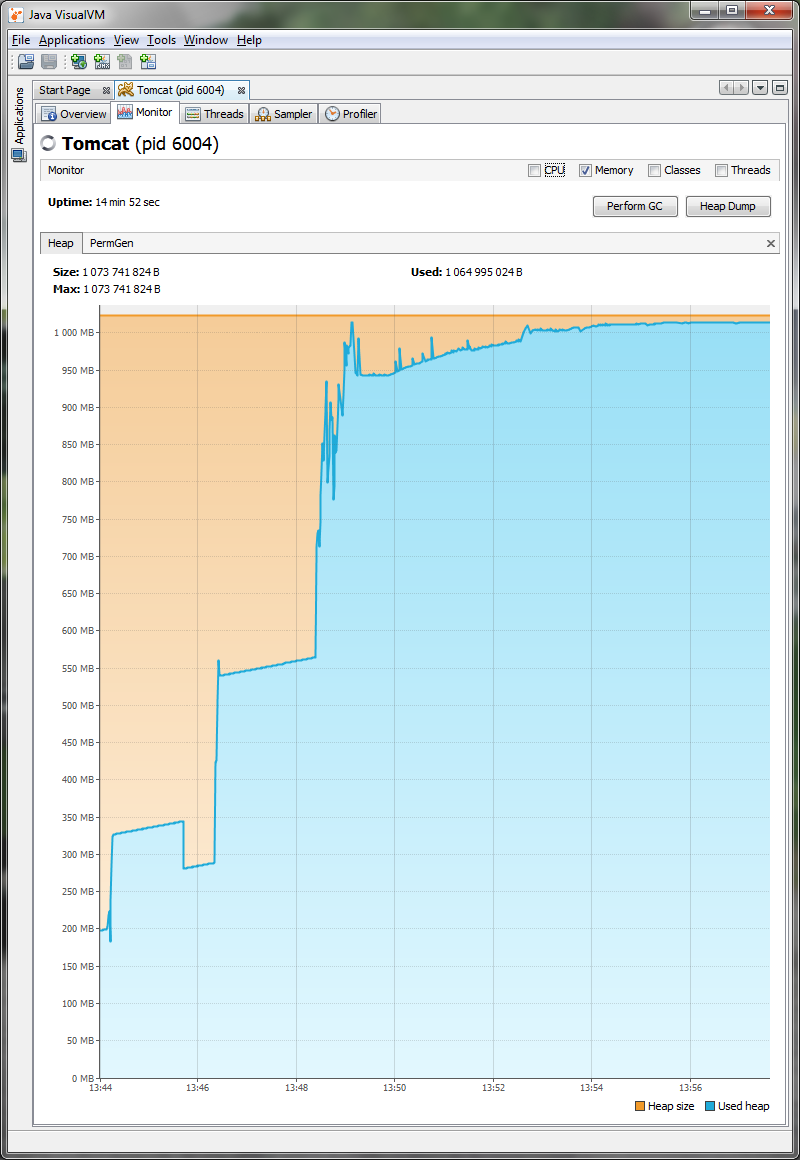This screenshot has width=800, height=1160.
Task: Maximize the editor window using restore icon
Action: (x=779, y=88)
